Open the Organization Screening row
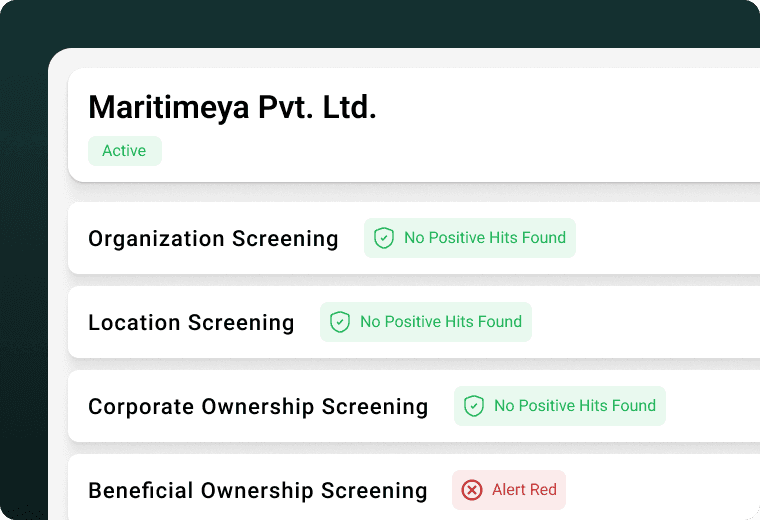 coord(414,238)
